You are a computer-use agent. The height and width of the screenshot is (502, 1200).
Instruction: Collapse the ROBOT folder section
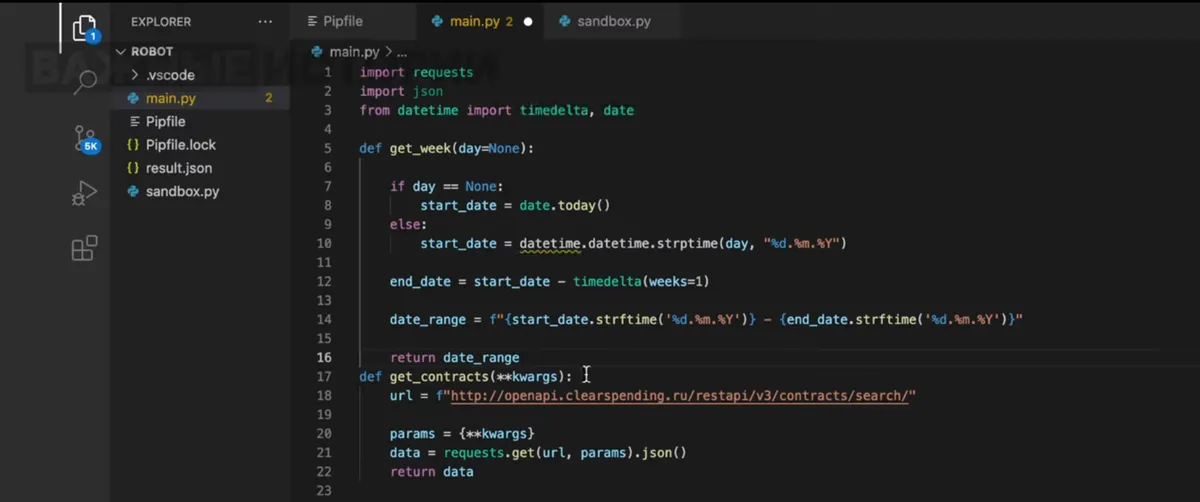tap(121, 51)
